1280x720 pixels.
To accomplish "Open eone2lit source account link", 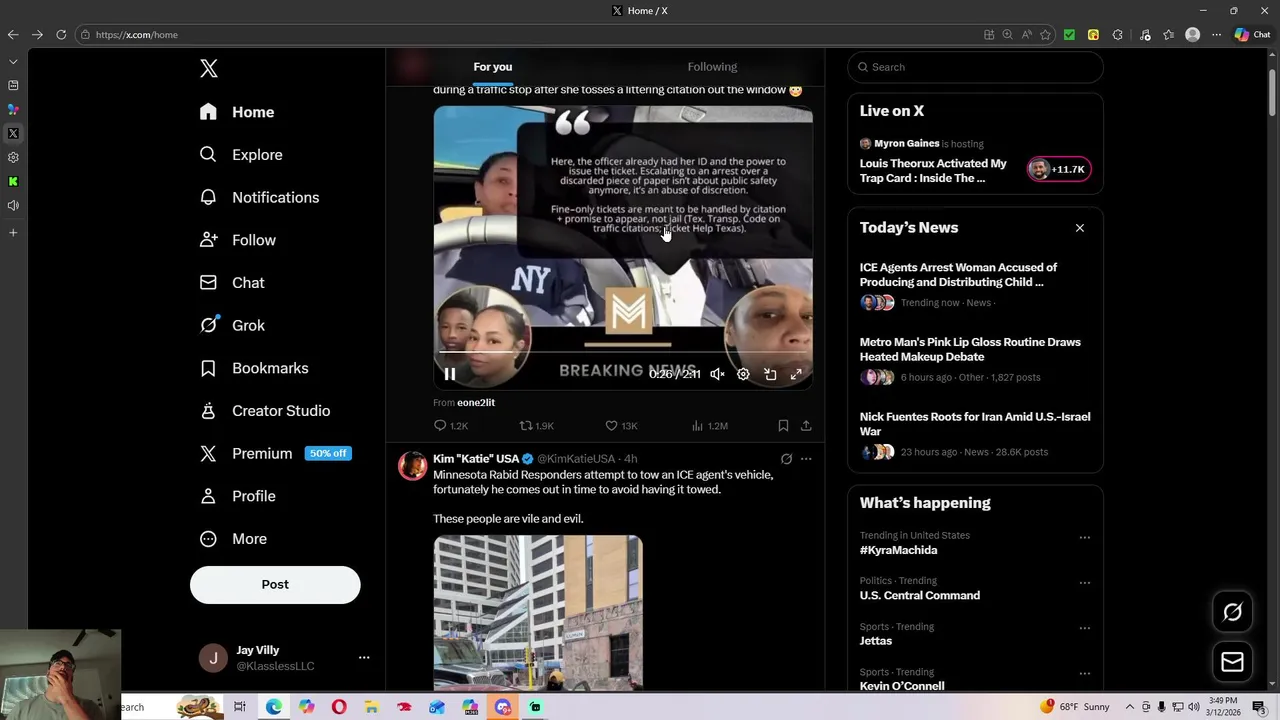I will [x=476, y=403].
